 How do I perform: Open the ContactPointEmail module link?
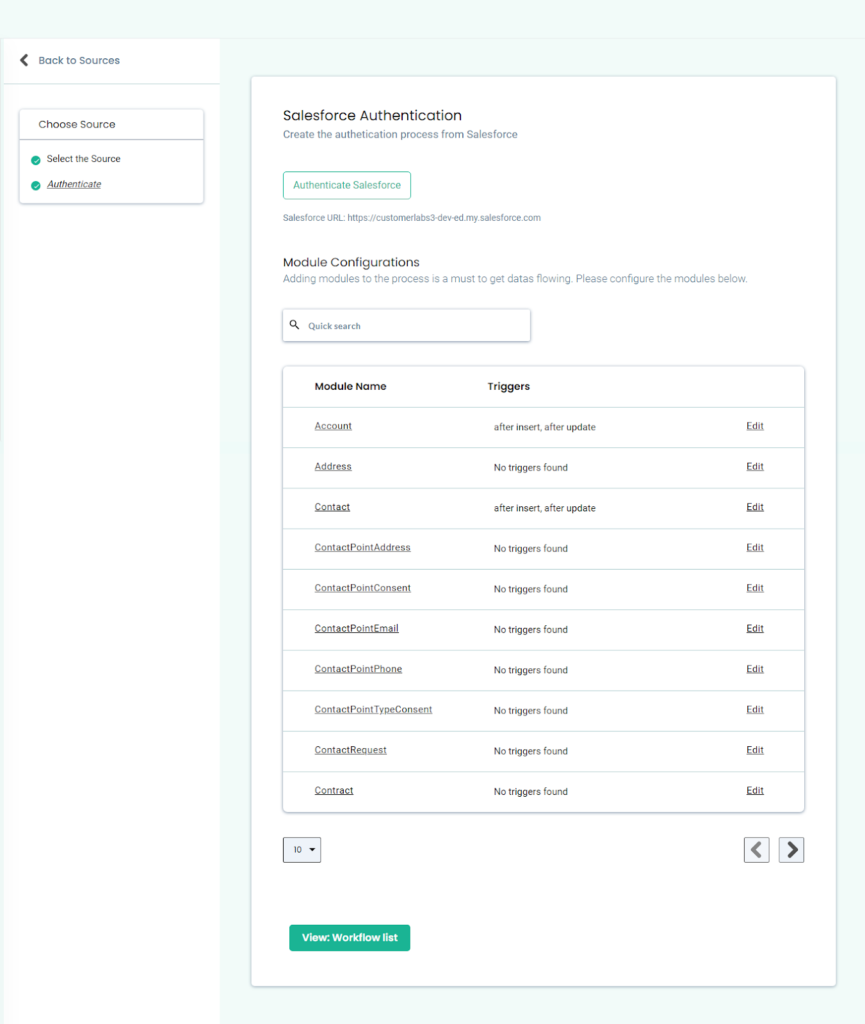point(356,628)
